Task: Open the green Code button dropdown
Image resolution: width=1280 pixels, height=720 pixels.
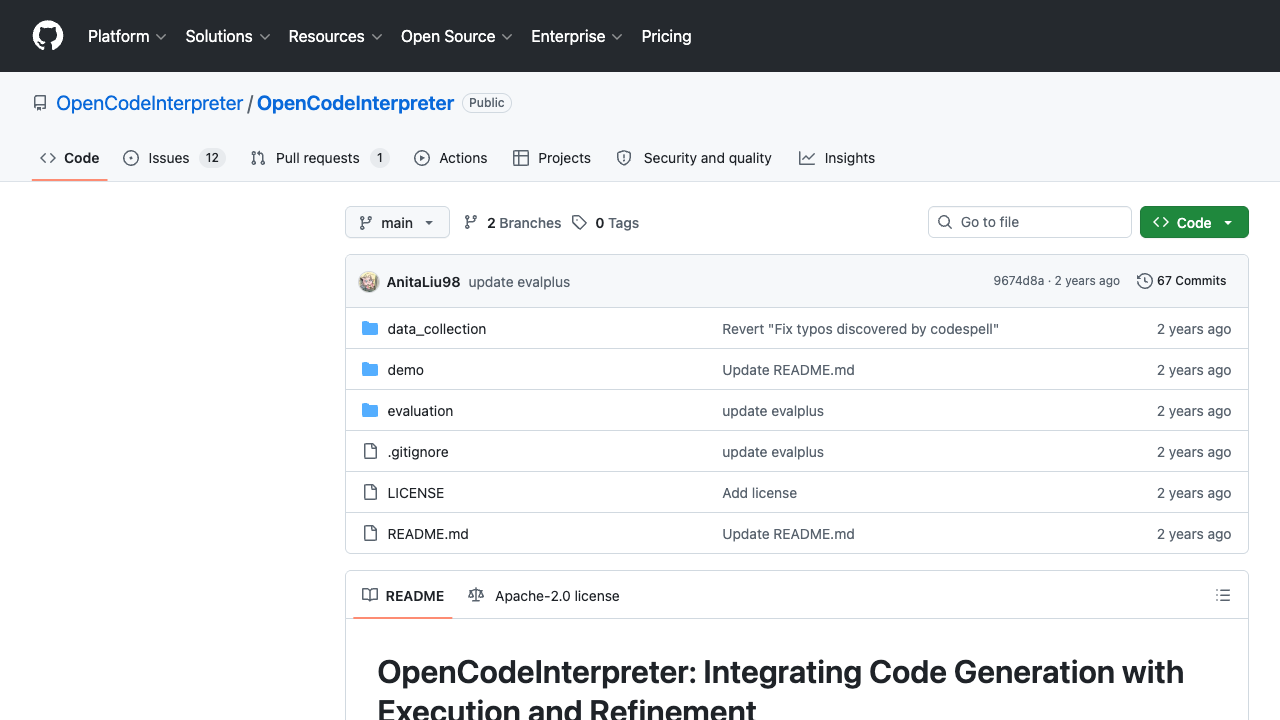Action: [x=1194, y=222]
